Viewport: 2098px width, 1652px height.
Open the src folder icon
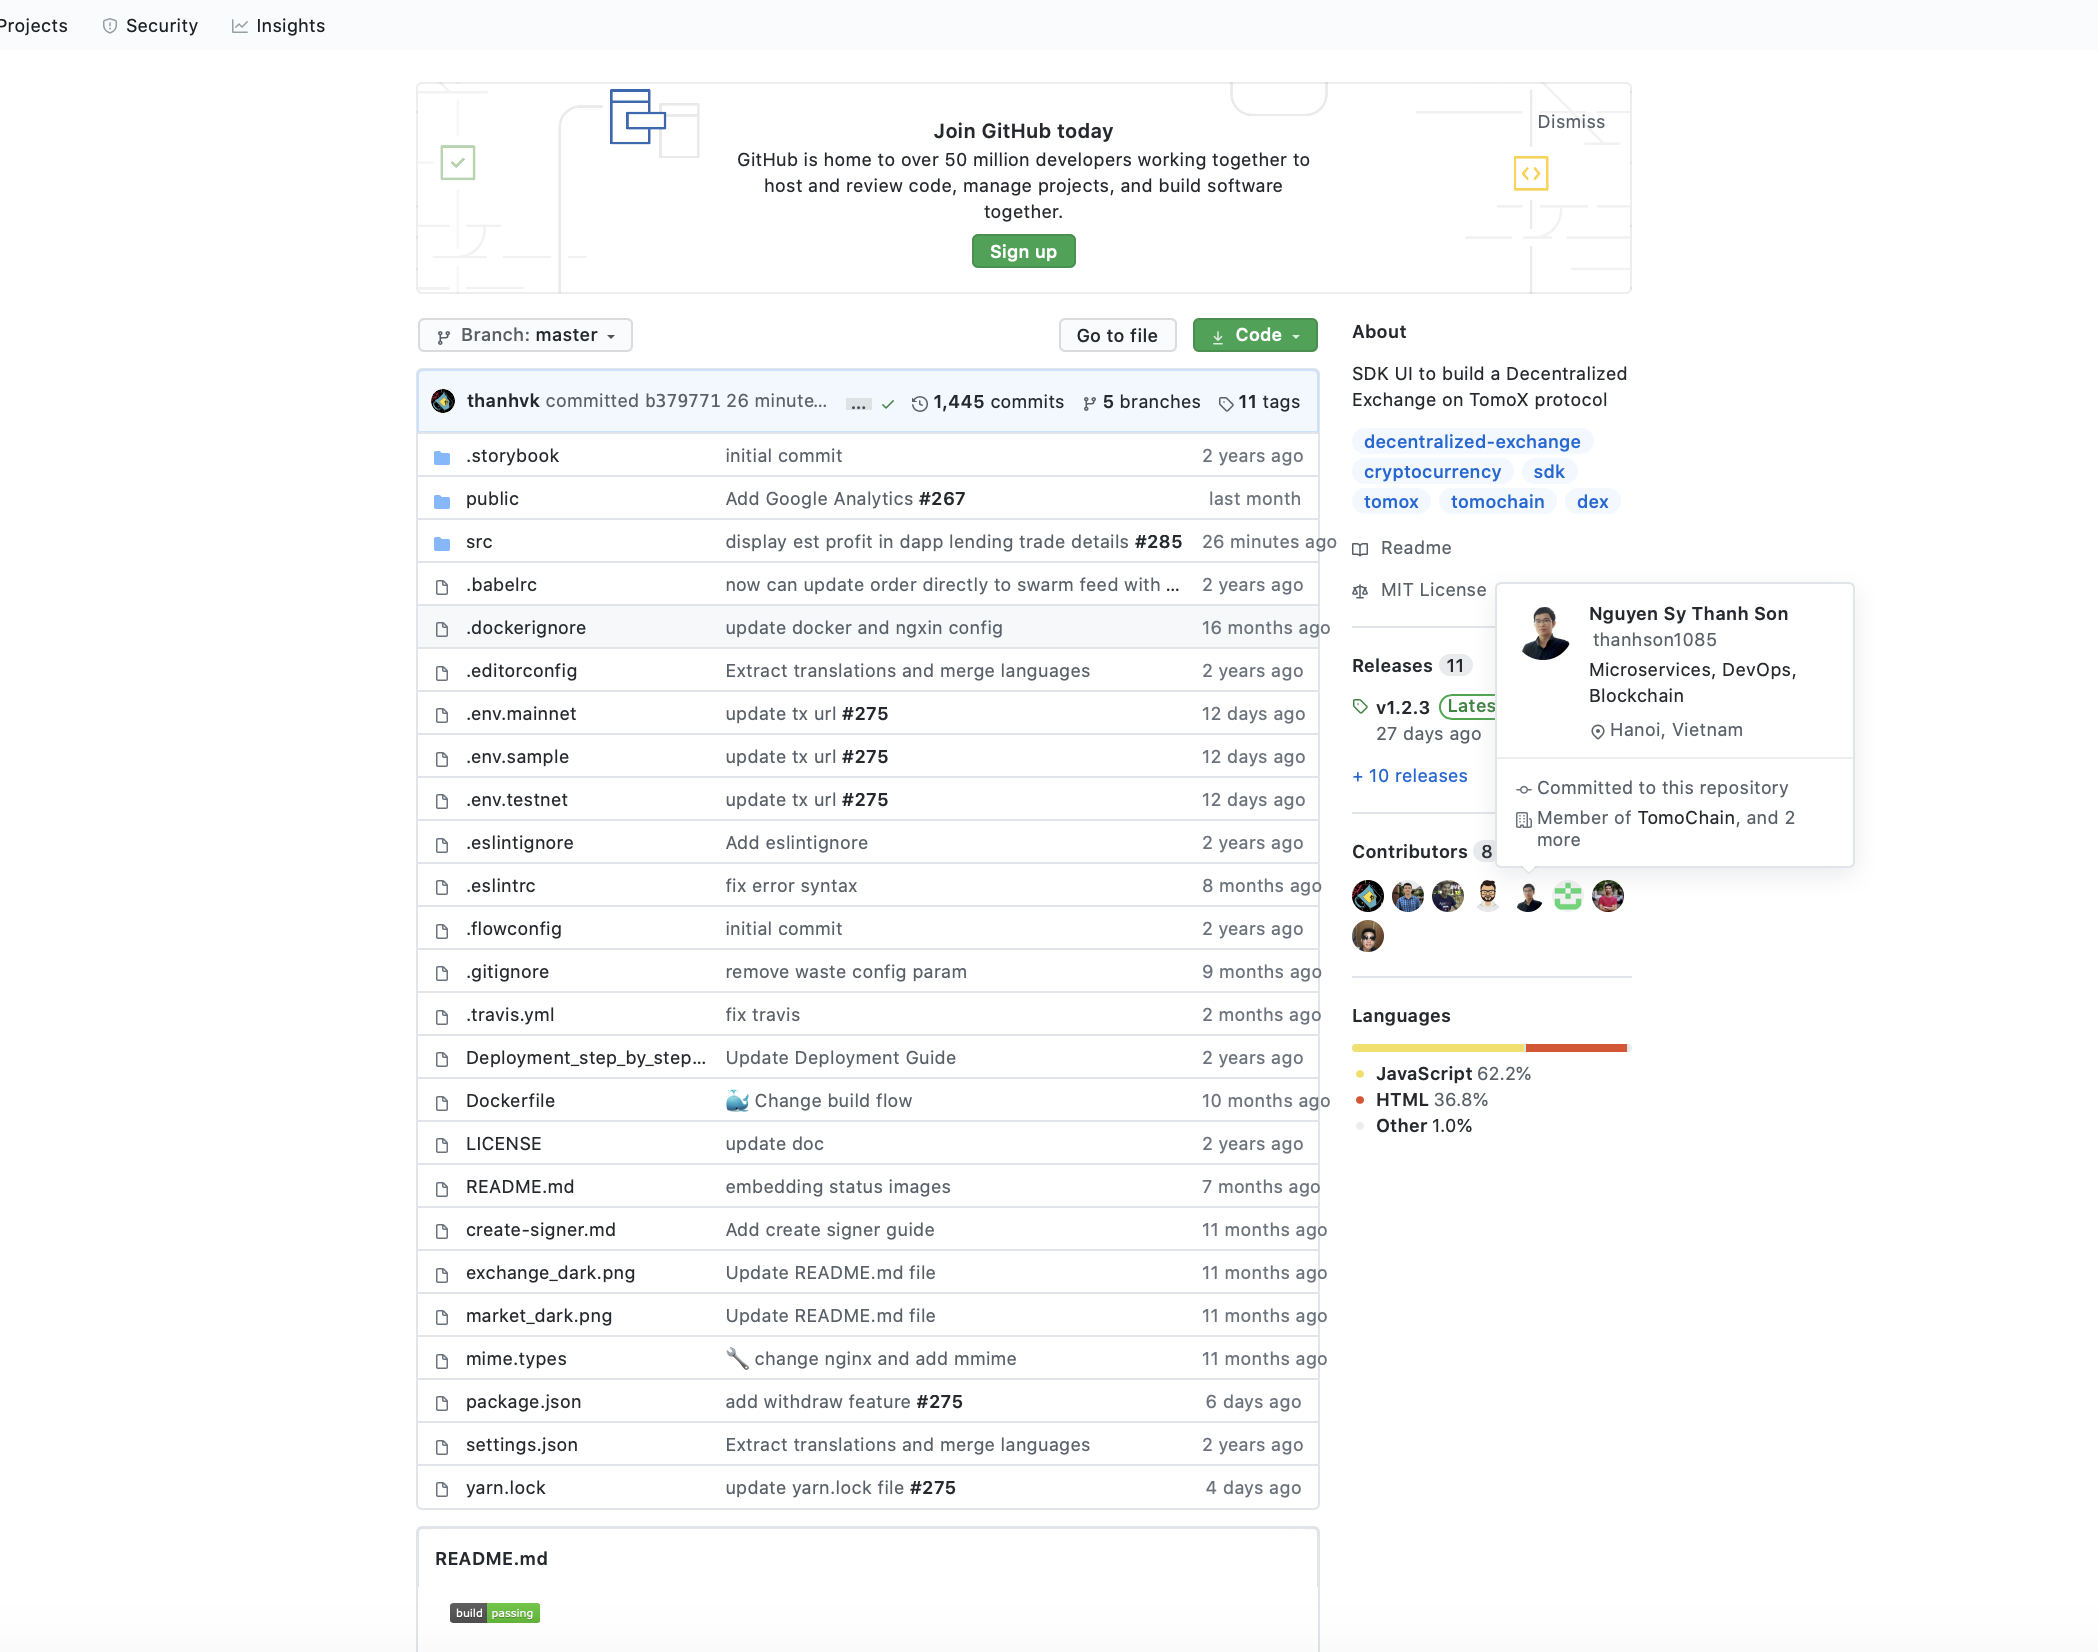(x=442, y=543)
